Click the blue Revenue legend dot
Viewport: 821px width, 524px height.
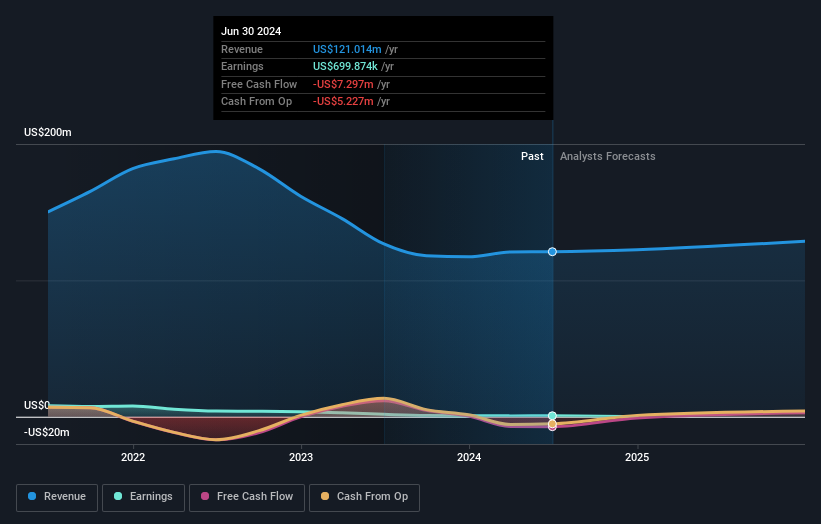click(32, 496)
